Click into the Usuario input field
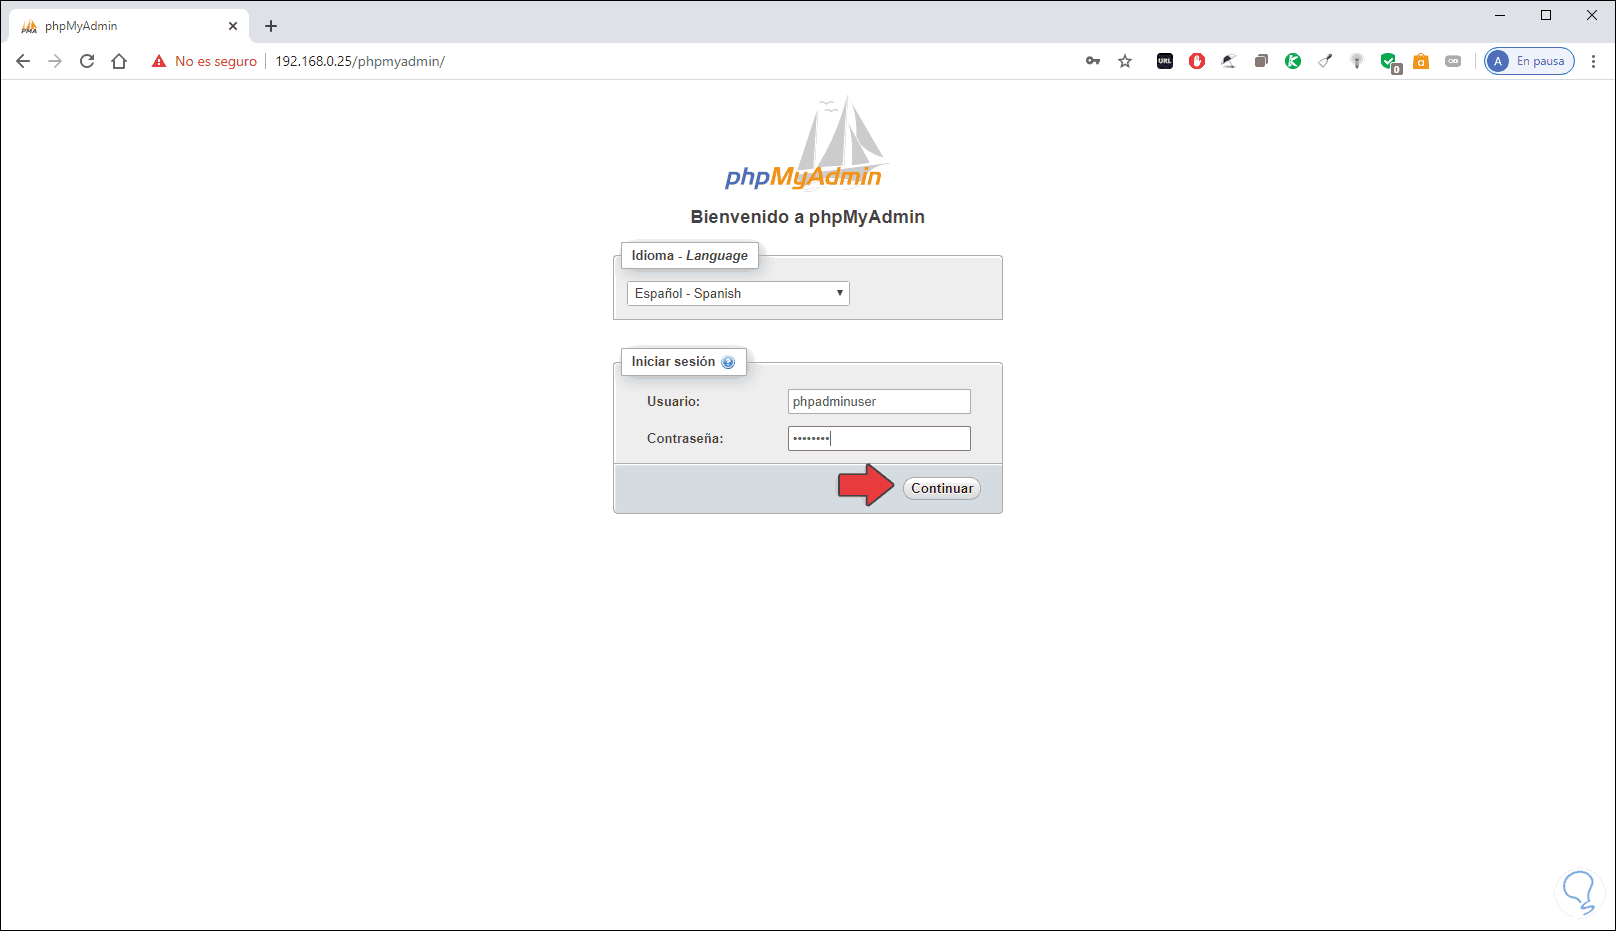The height and width of the screenshot is (931, 1616). pyautogui.click(x=879, y=401)
